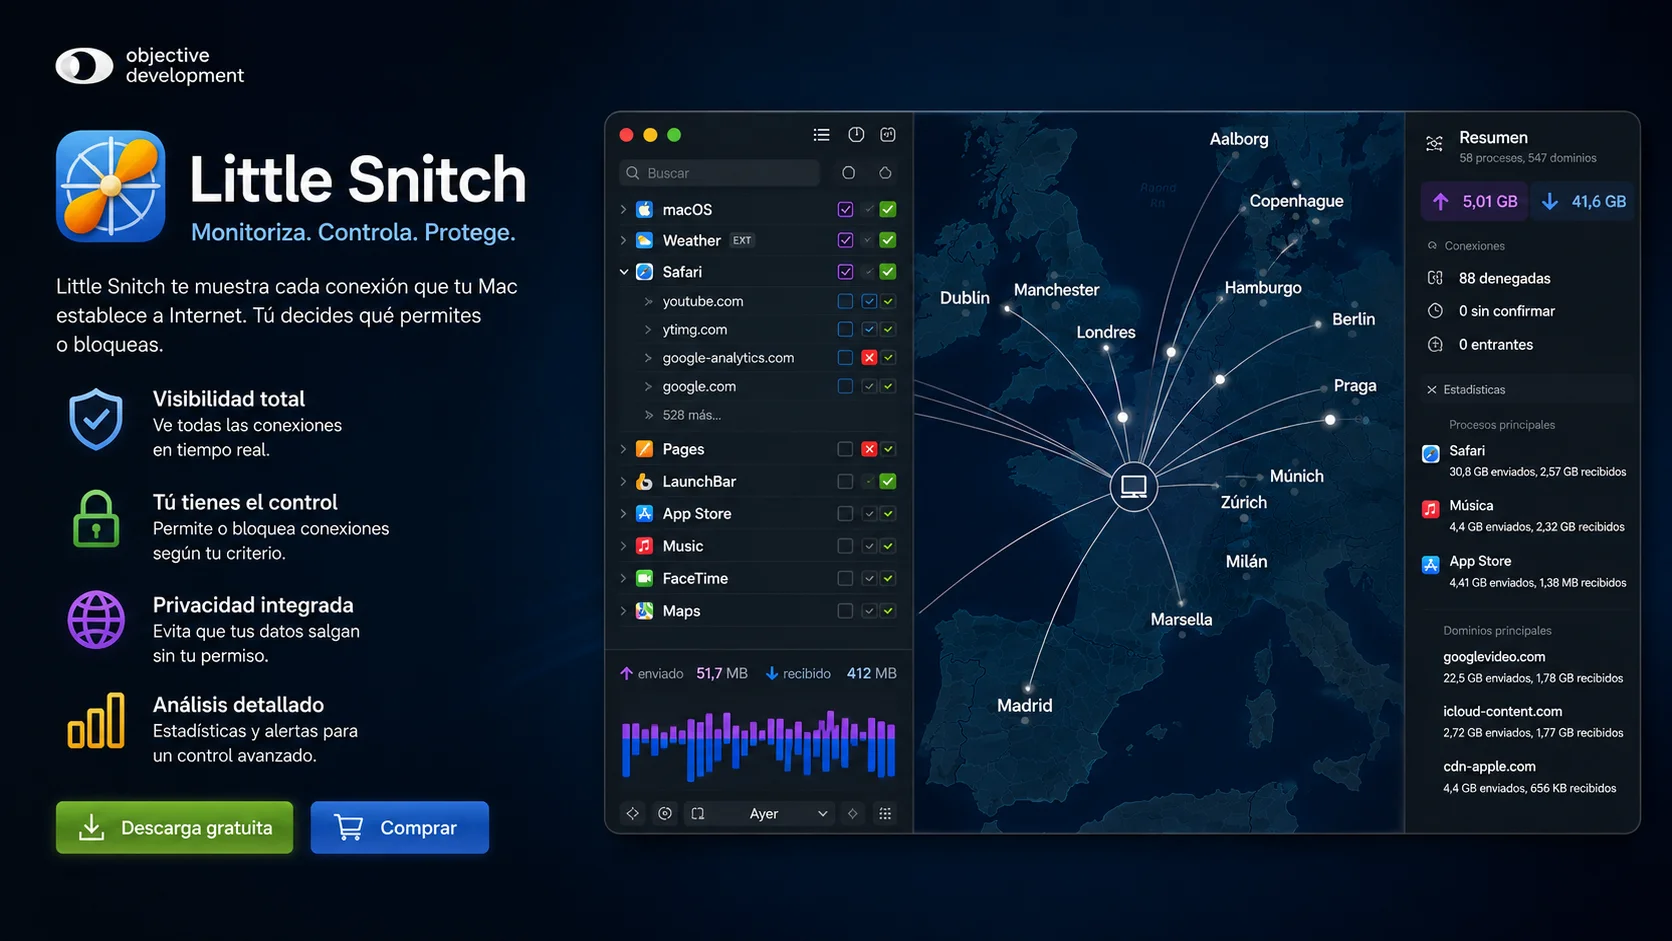Click the diamond-arrows icon left of the bottom bar
The width and height of the screenshot is (1672, 941).
632,814
